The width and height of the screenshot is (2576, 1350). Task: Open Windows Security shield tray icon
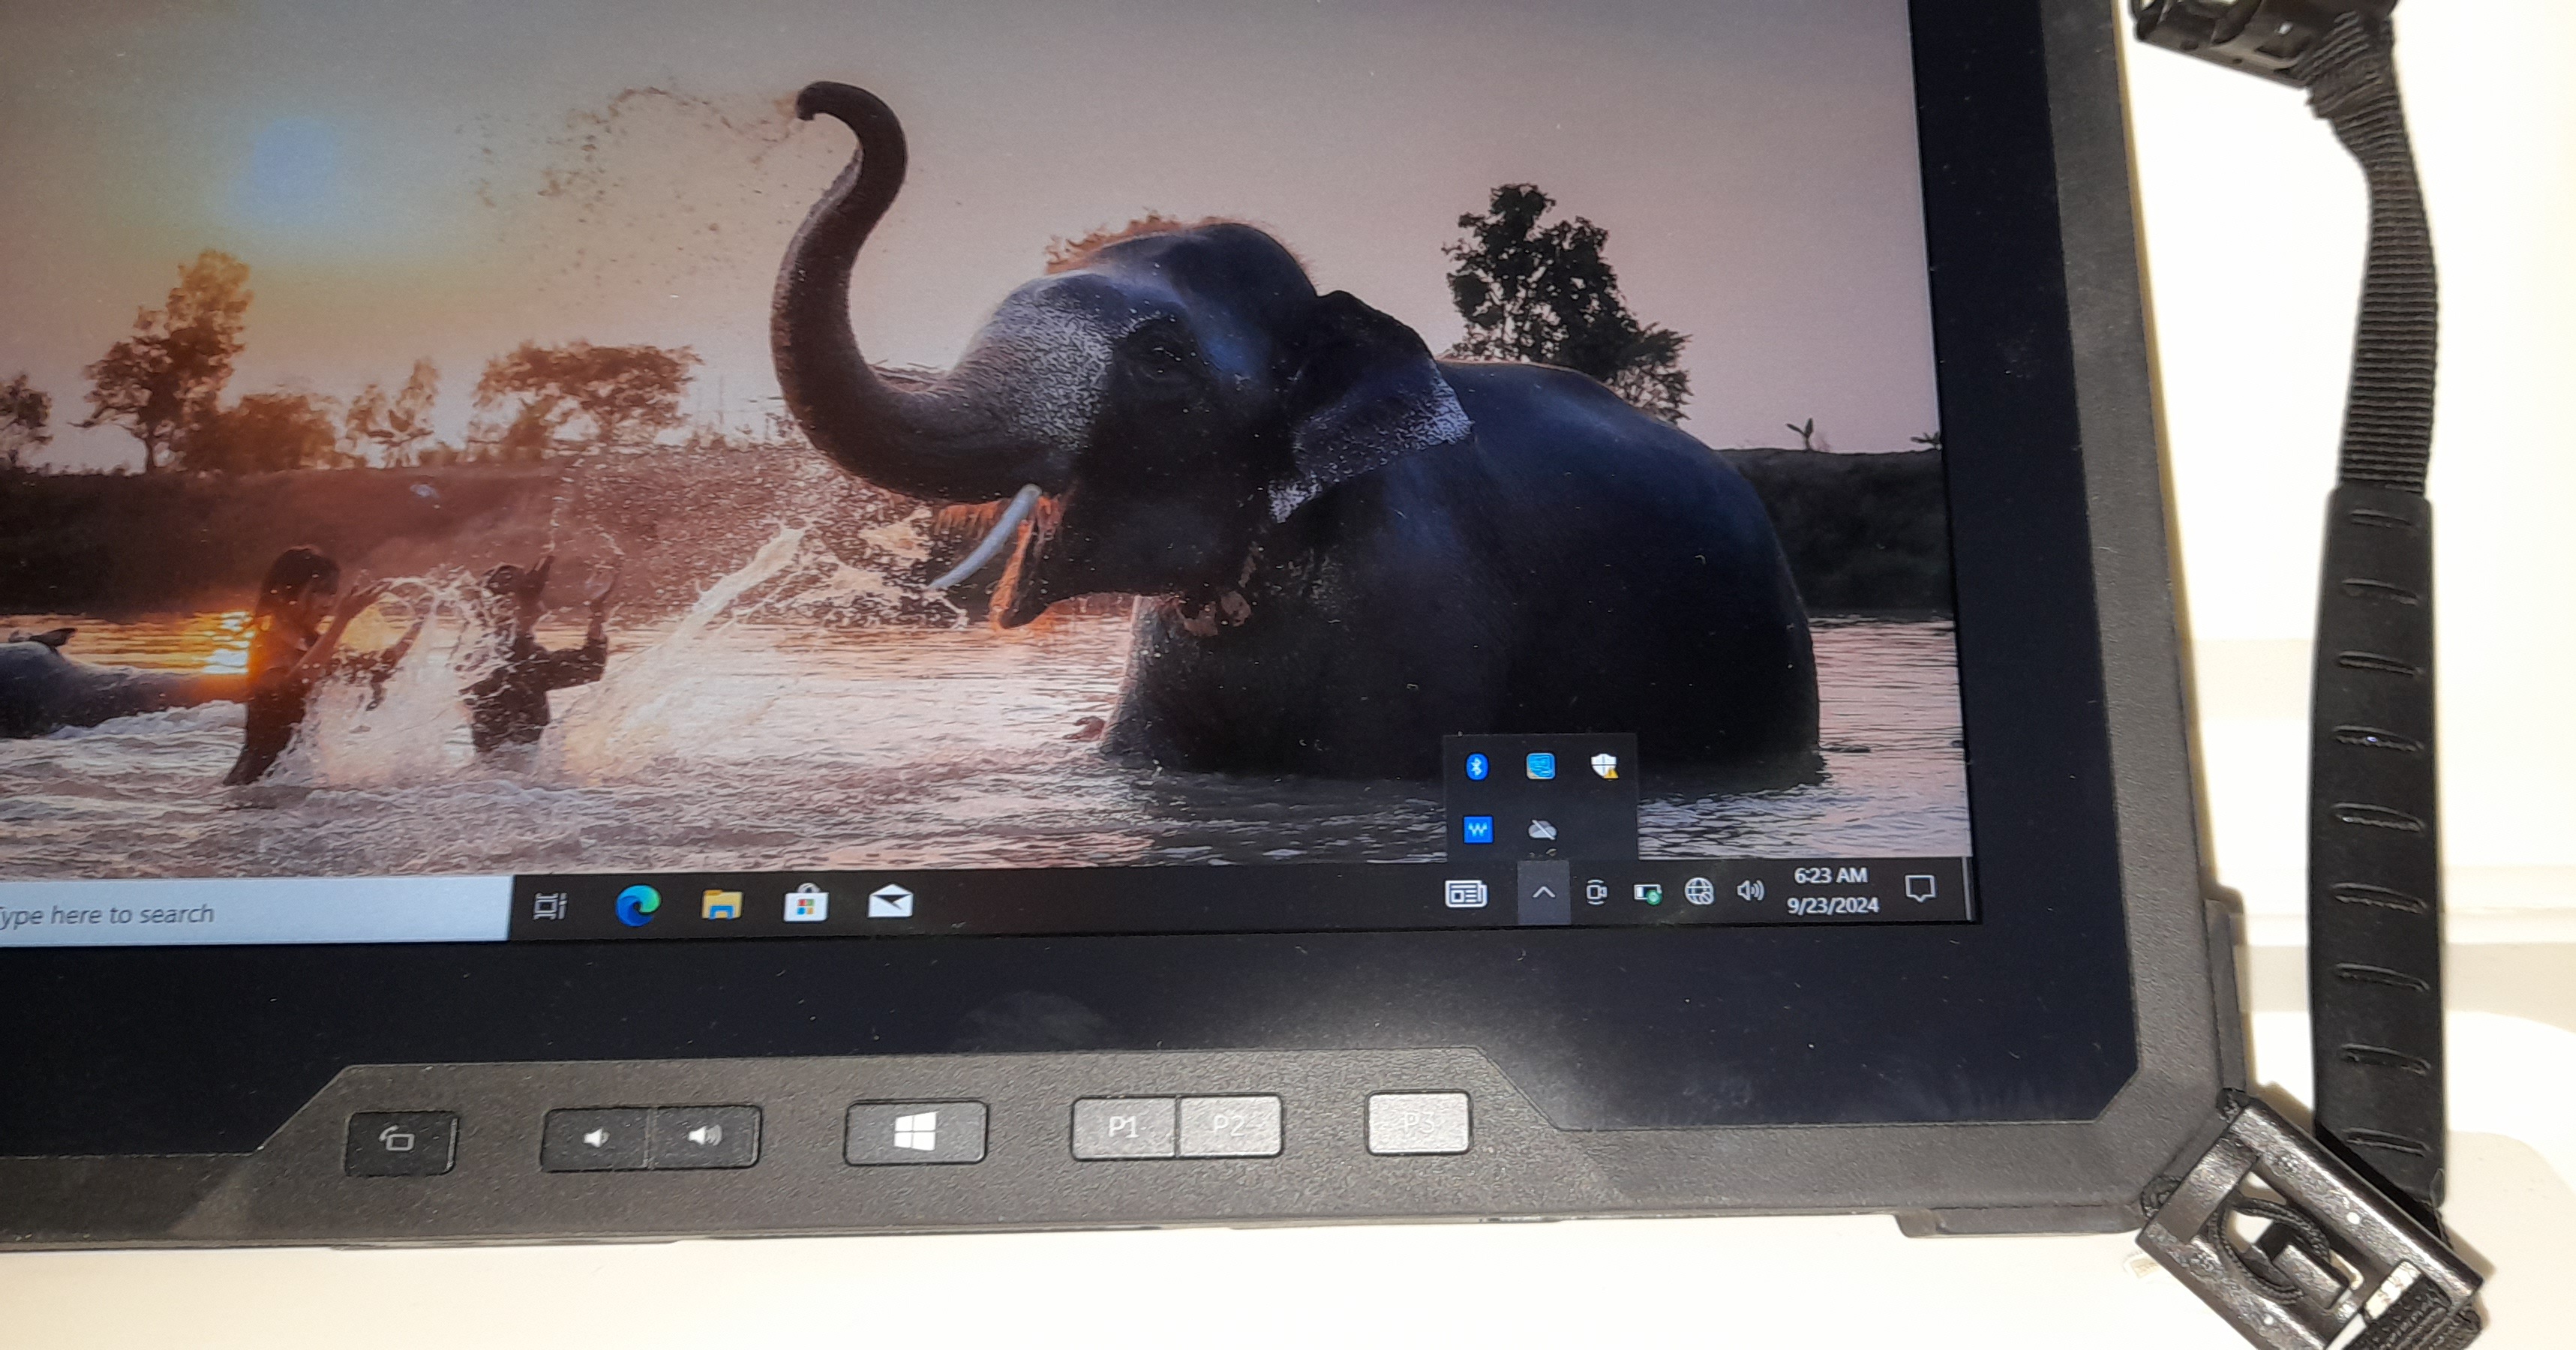click(1604, 766)
